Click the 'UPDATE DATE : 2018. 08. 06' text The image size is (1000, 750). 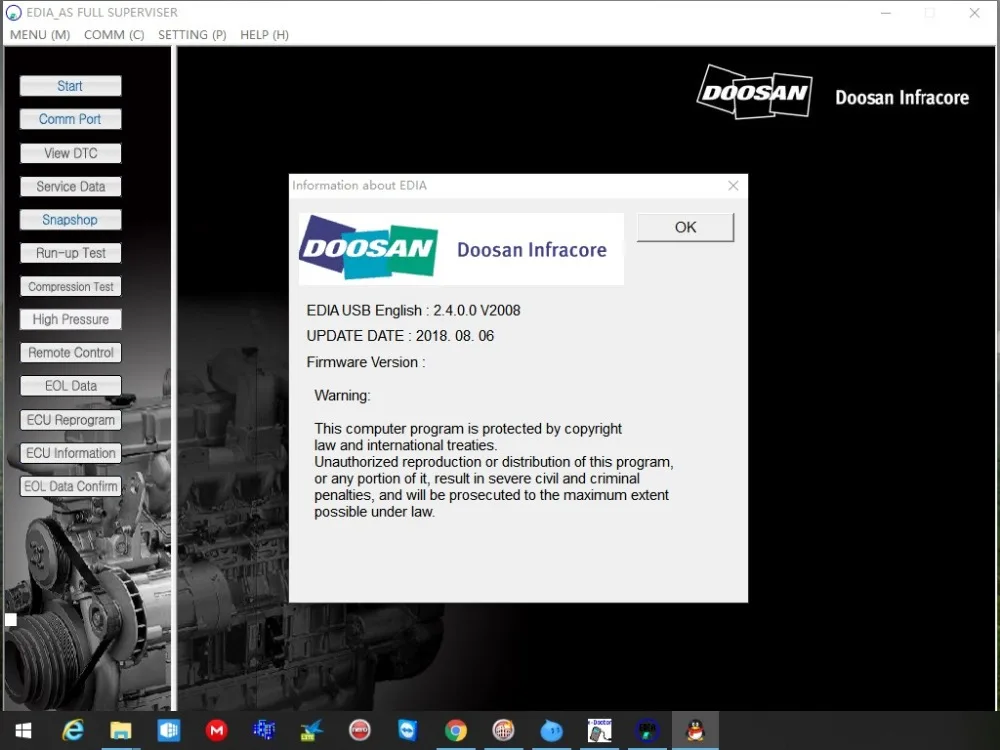400,336
